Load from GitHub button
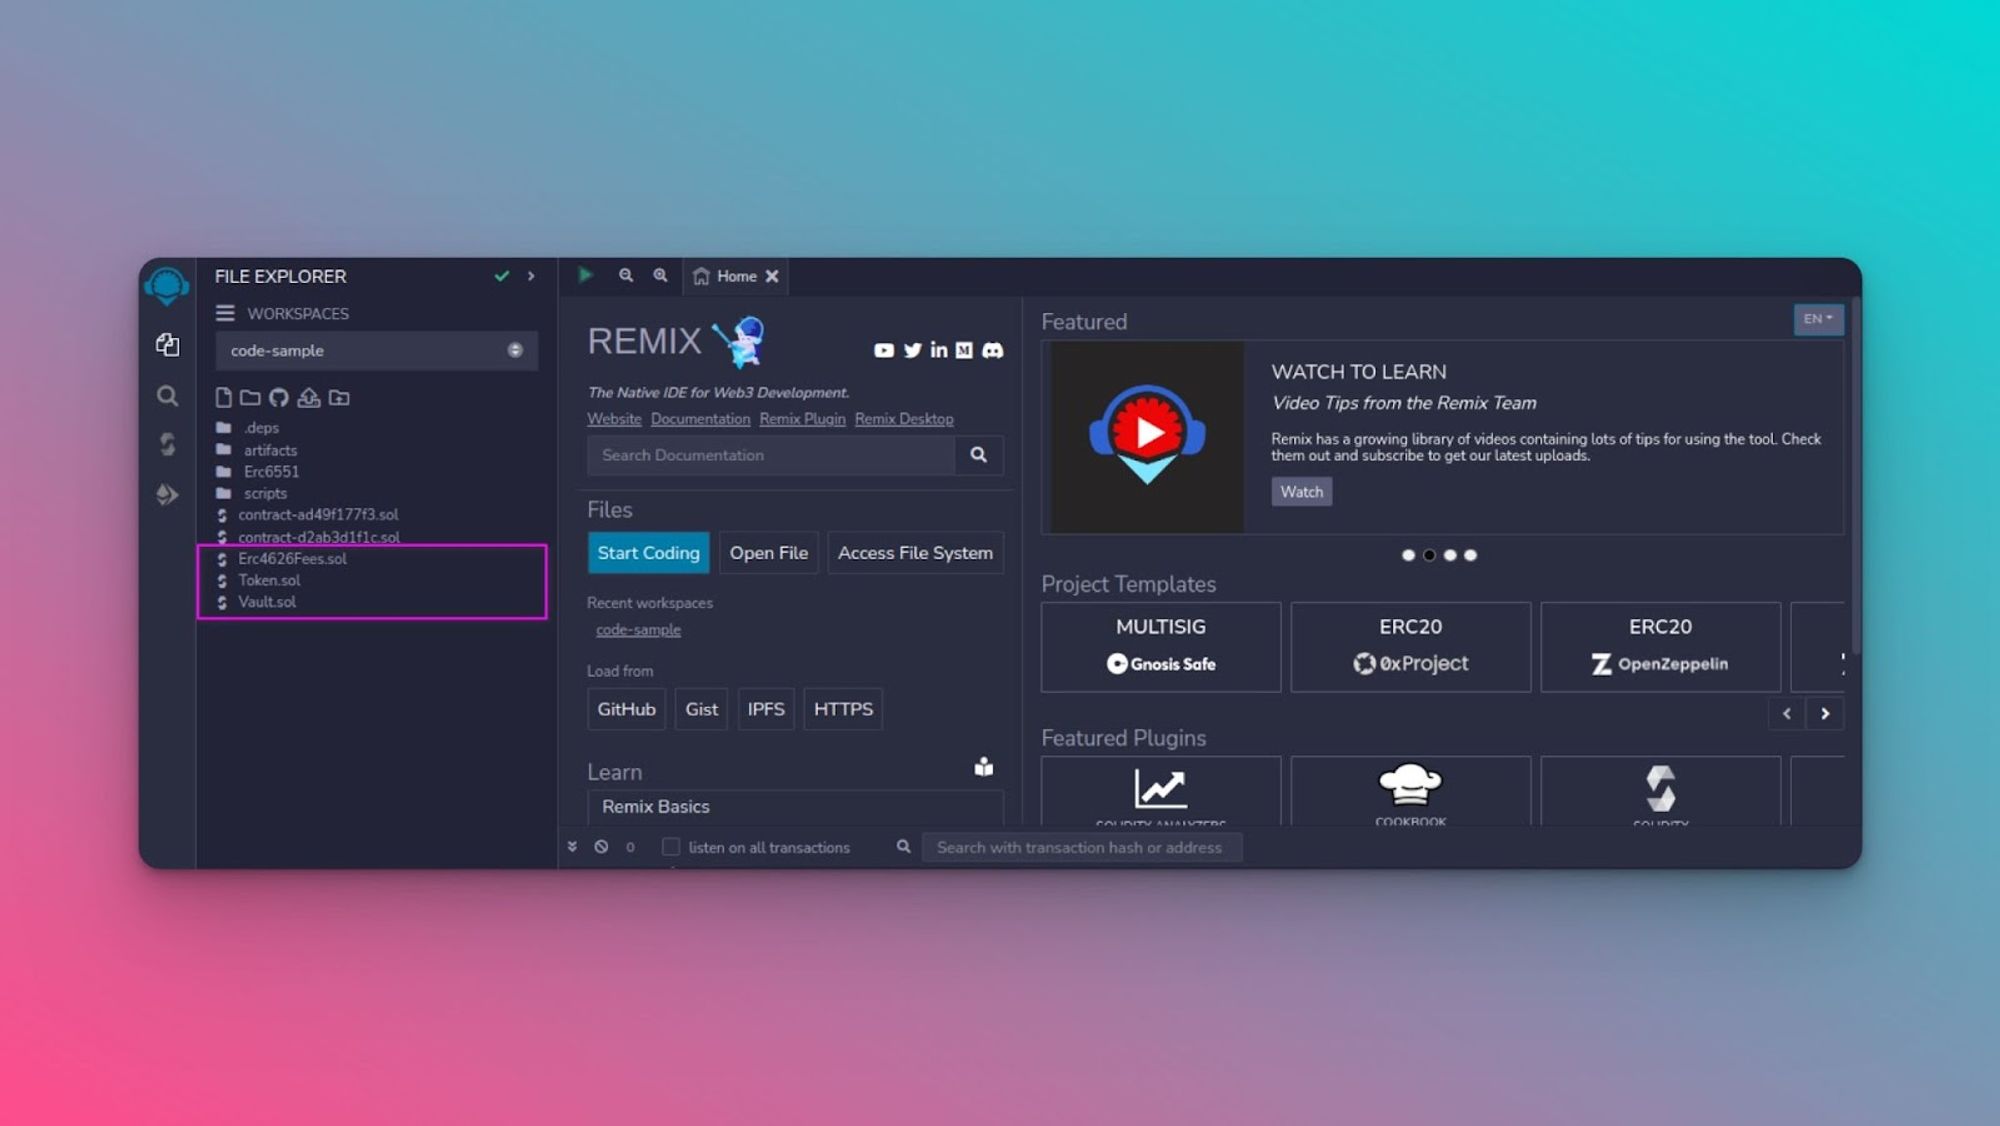The image size is (2000, 1126). pos(626,709)
